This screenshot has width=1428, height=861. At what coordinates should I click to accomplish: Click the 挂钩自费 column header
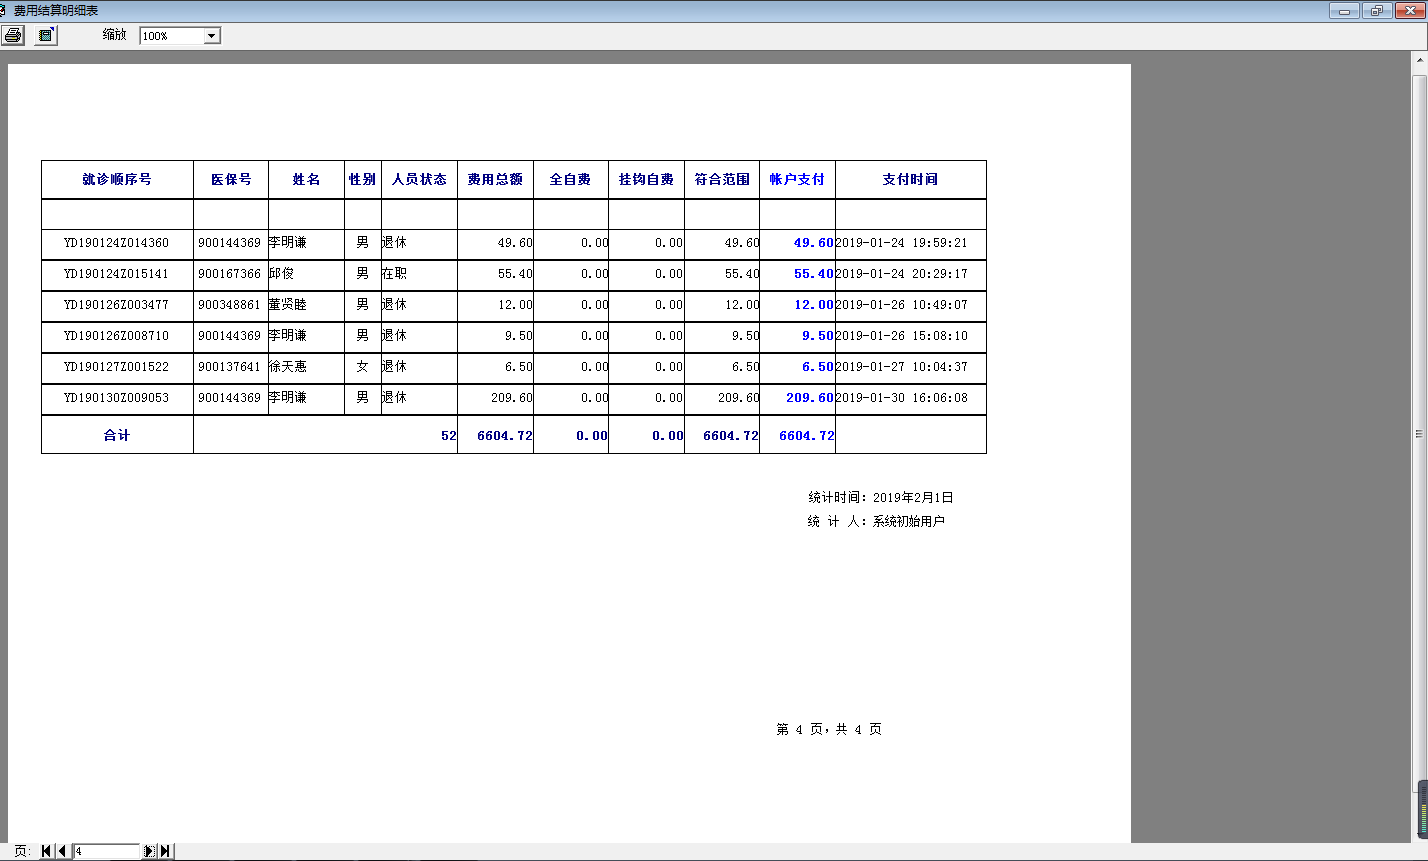tap(646, 180)
